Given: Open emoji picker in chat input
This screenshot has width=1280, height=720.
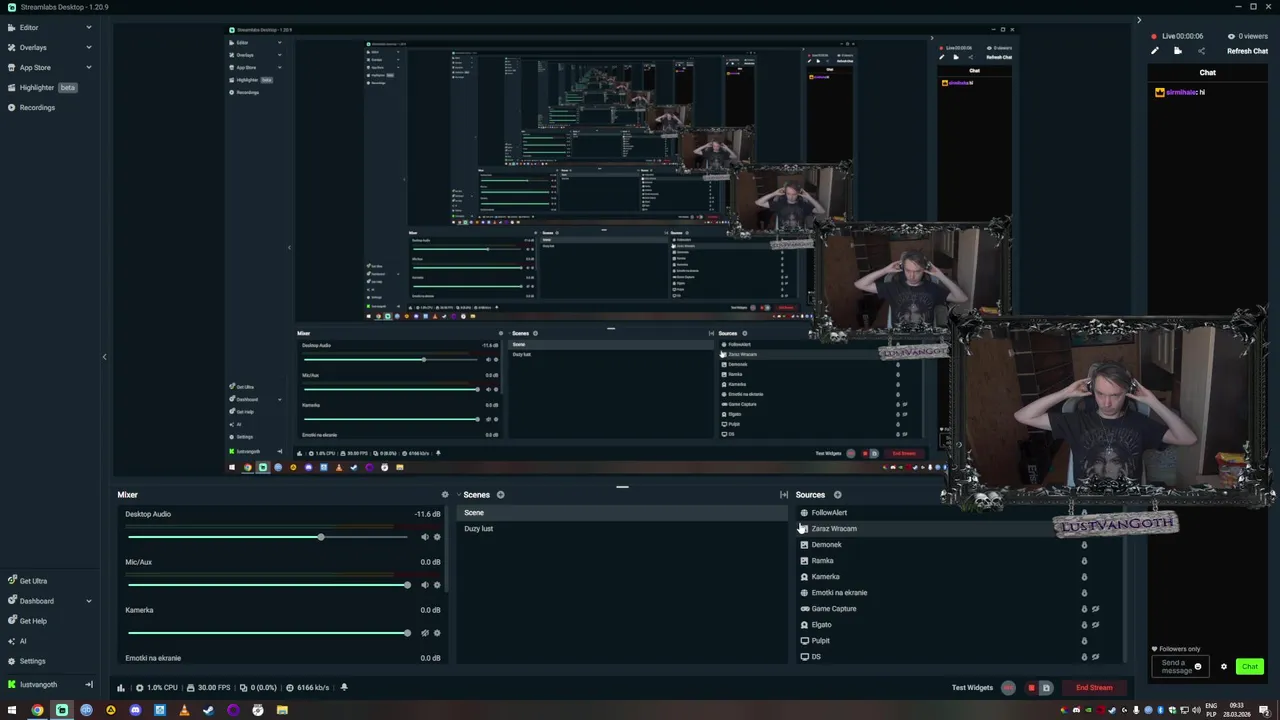Looking at the screenshot, I should click(x=1198, y=667).
